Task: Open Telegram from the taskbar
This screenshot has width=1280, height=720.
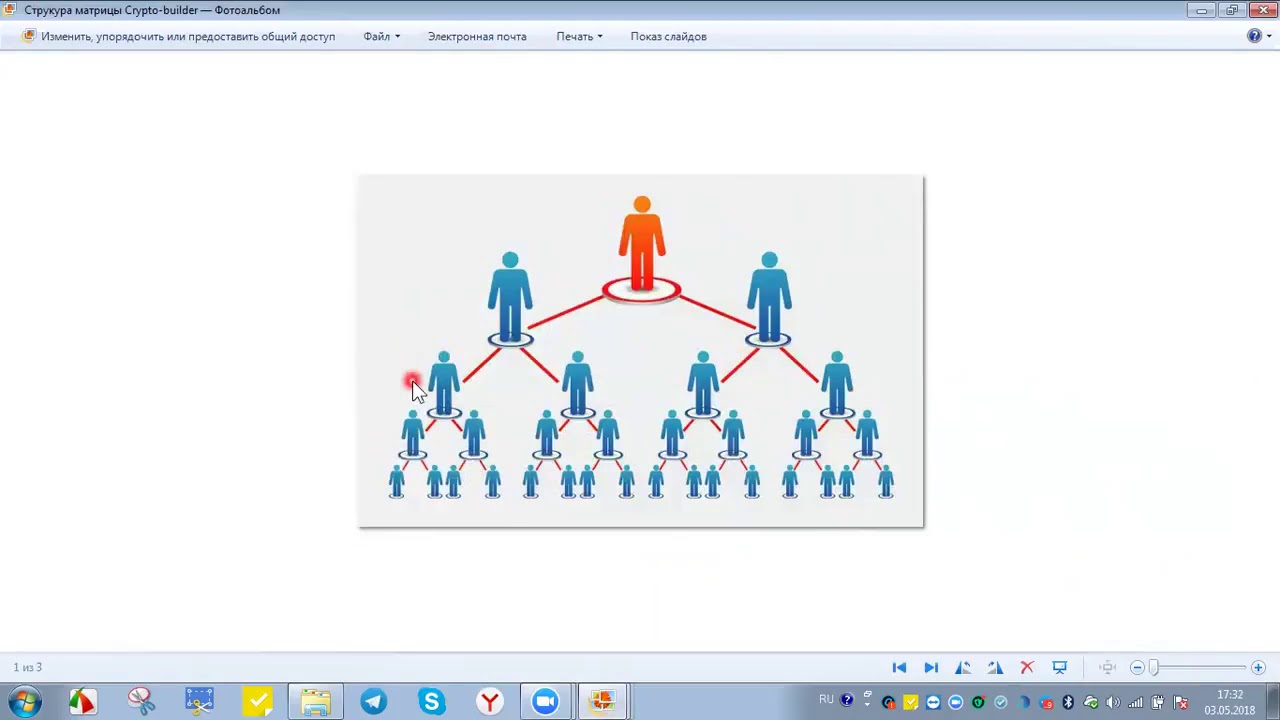Action: tap(373, 701)
